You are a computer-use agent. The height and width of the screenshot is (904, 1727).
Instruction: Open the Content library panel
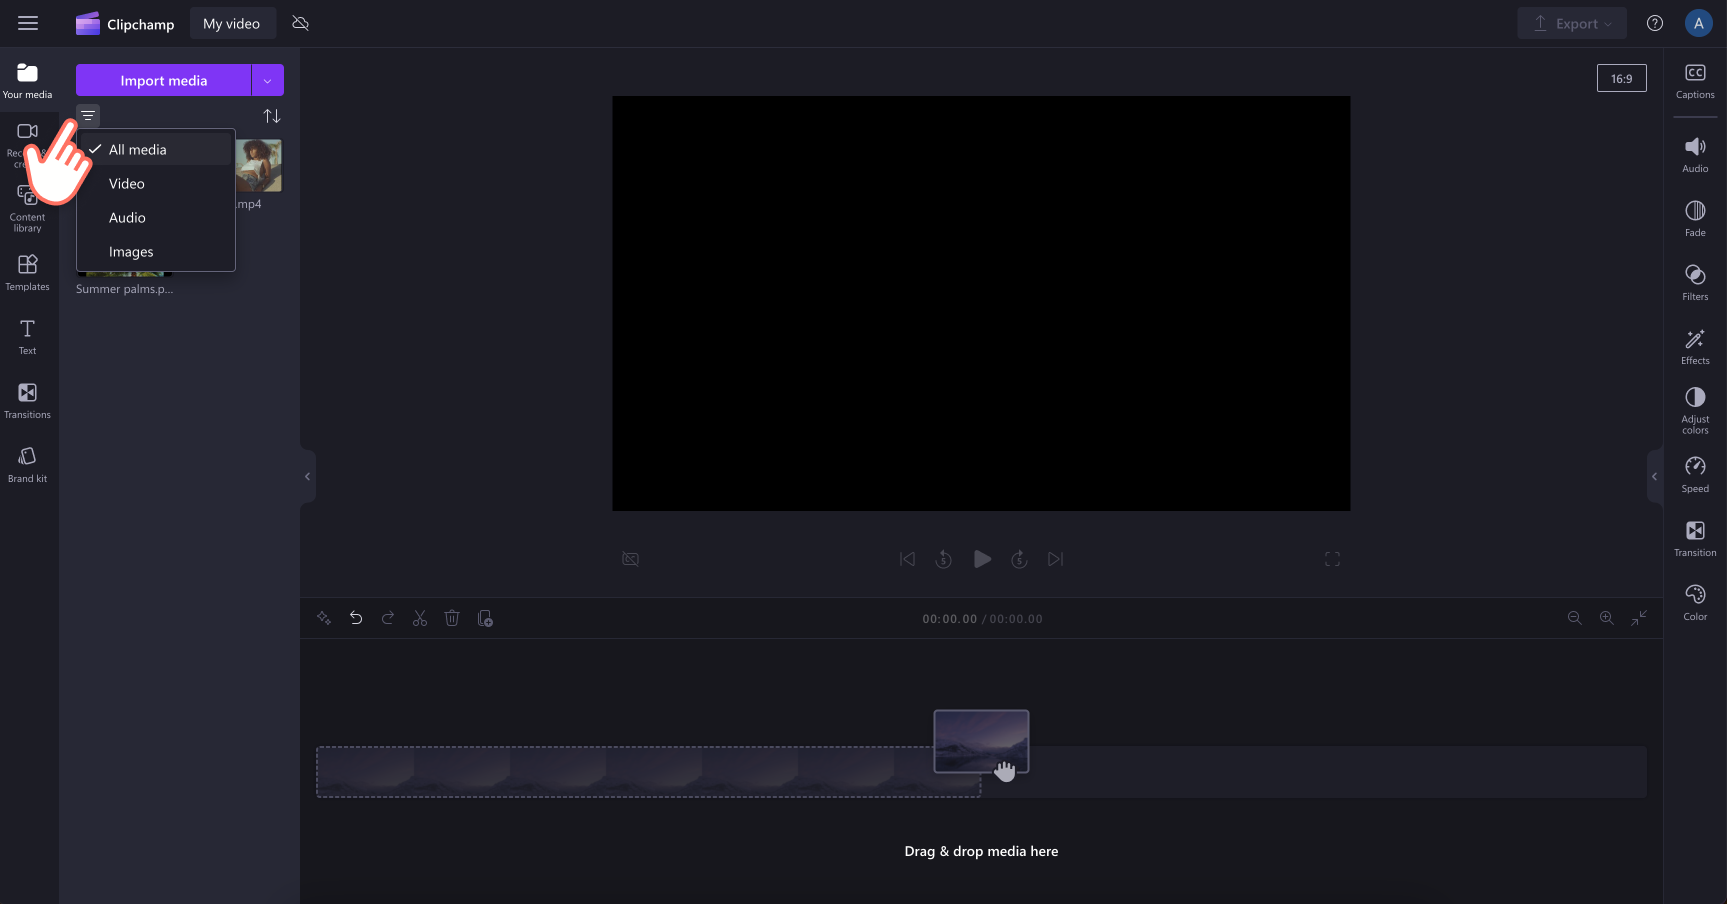tap(27, 210)
